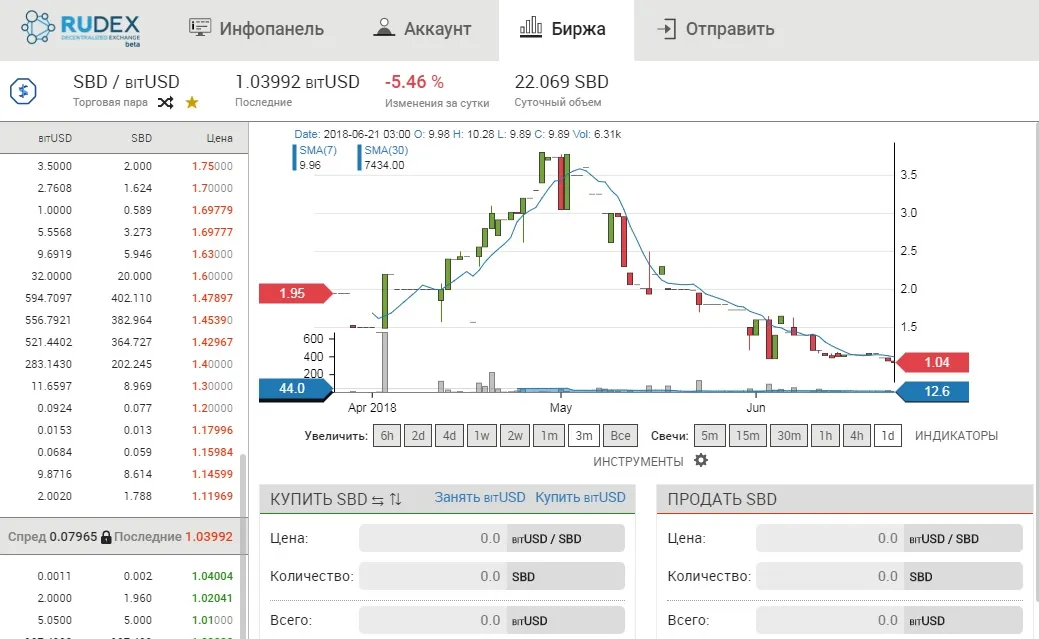Open the ИНДИКАТОРЫ dropdown

(956, 436)
